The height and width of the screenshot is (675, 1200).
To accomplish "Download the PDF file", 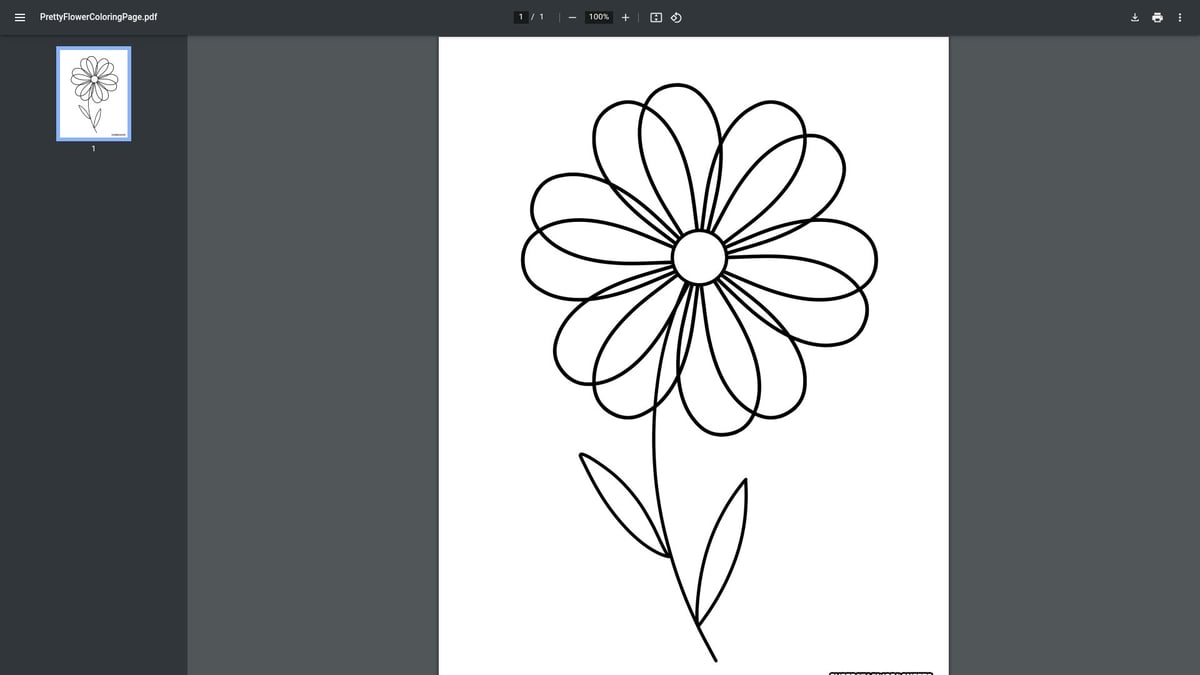I will (x=1133, y=17).
